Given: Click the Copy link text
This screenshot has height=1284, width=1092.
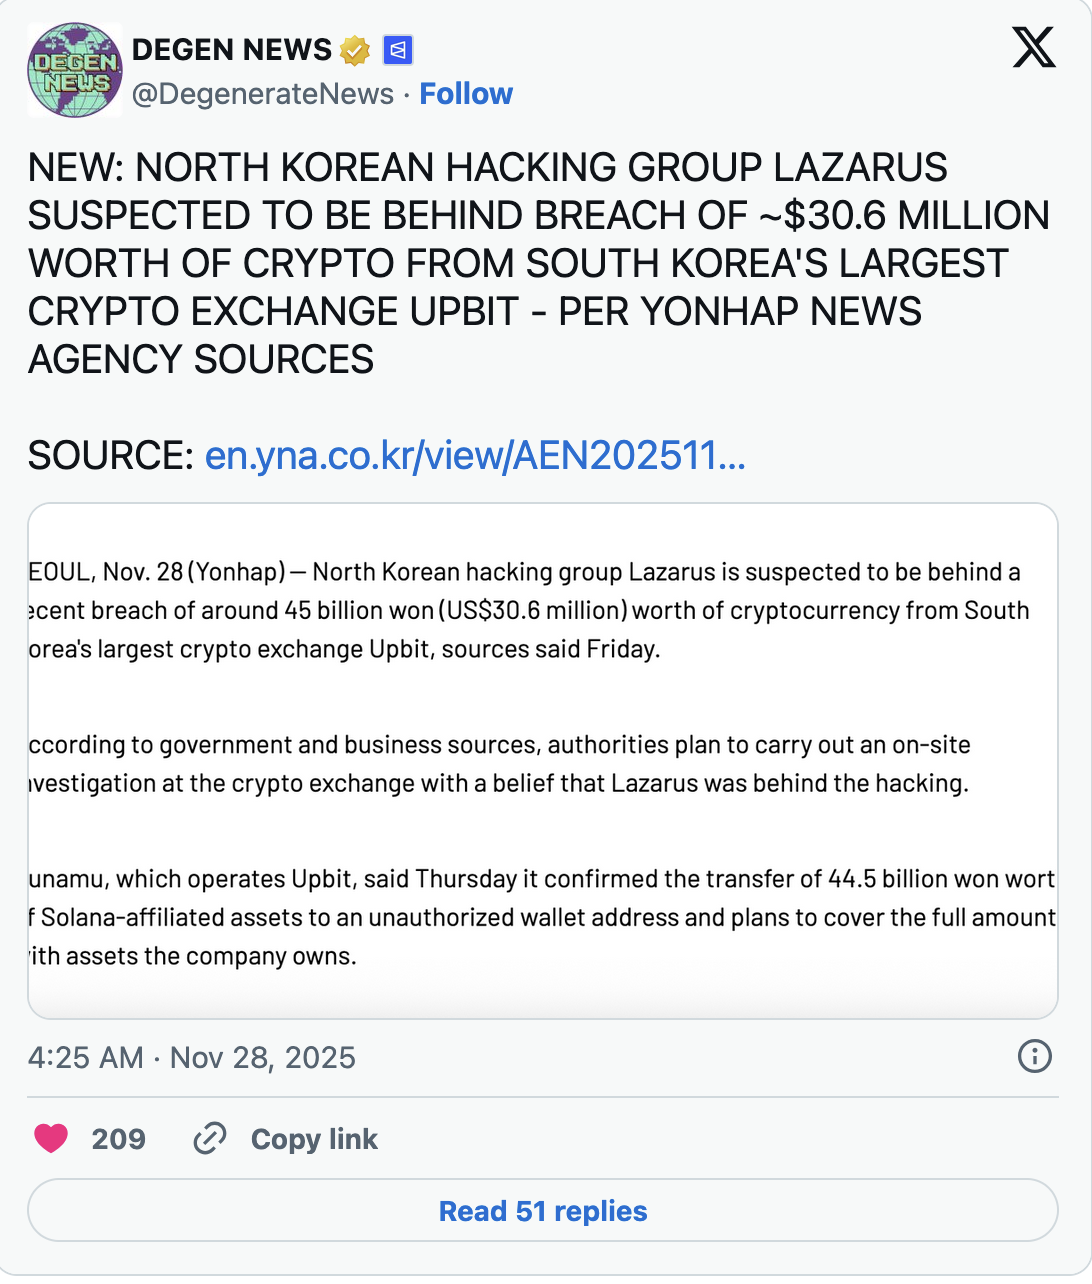Looking at the screenshot, I should click(314, 1139).
